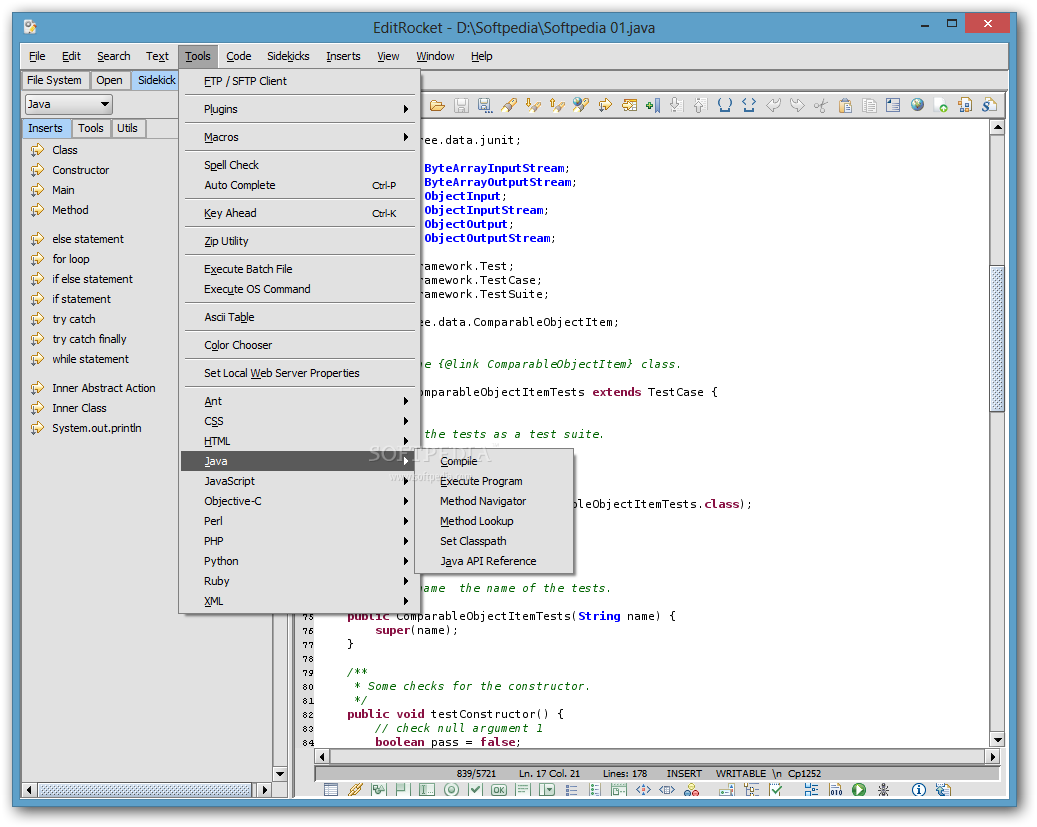This screenshot has width=1037, height=827.
Task: Insert the try catch finally snippet
Action: 89,339
